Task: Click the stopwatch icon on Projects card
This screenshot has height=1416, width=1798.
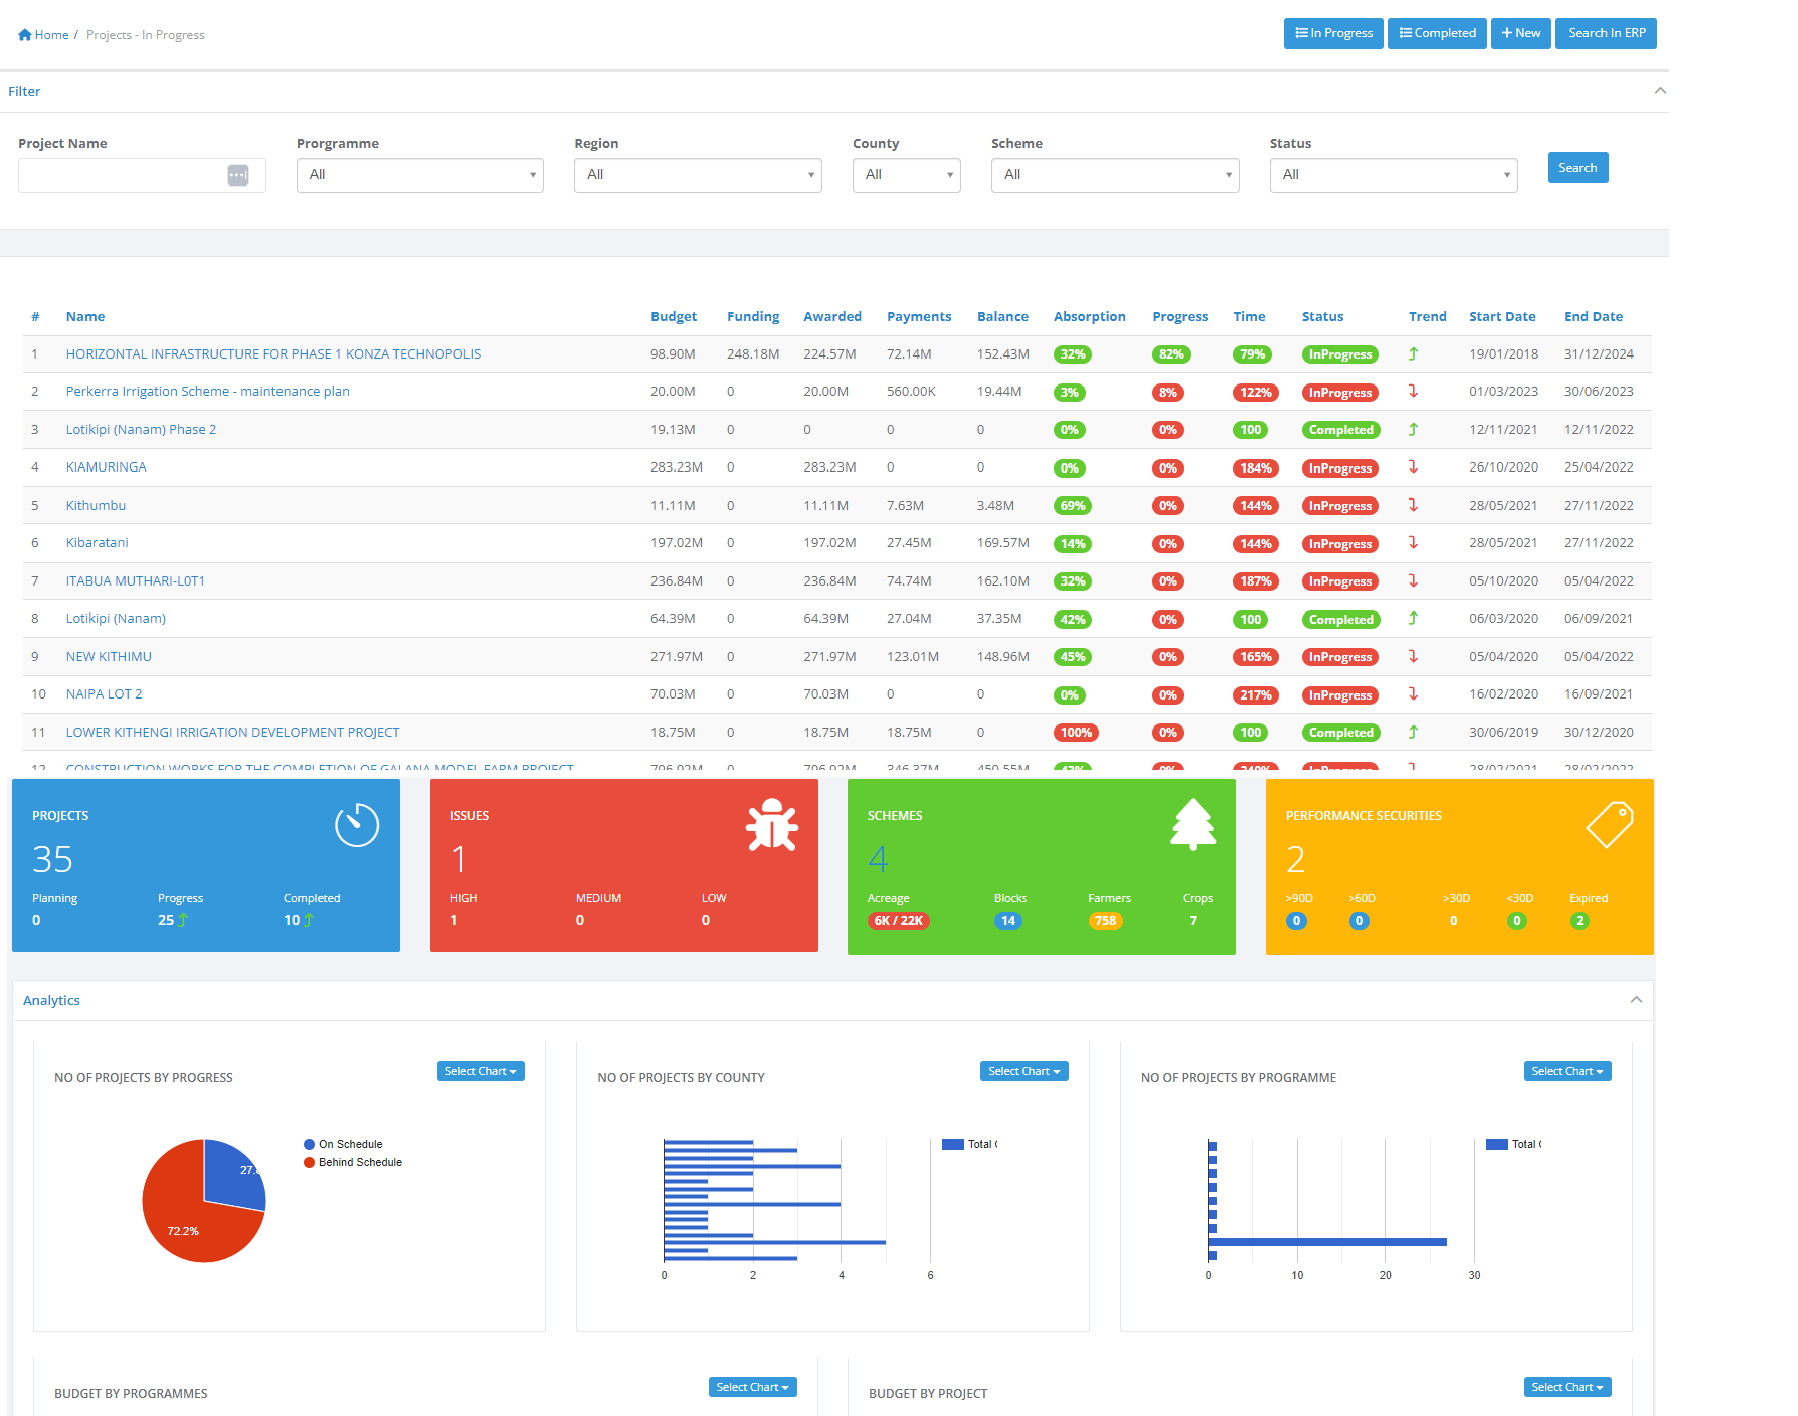Action: click(x=357, y=825)
